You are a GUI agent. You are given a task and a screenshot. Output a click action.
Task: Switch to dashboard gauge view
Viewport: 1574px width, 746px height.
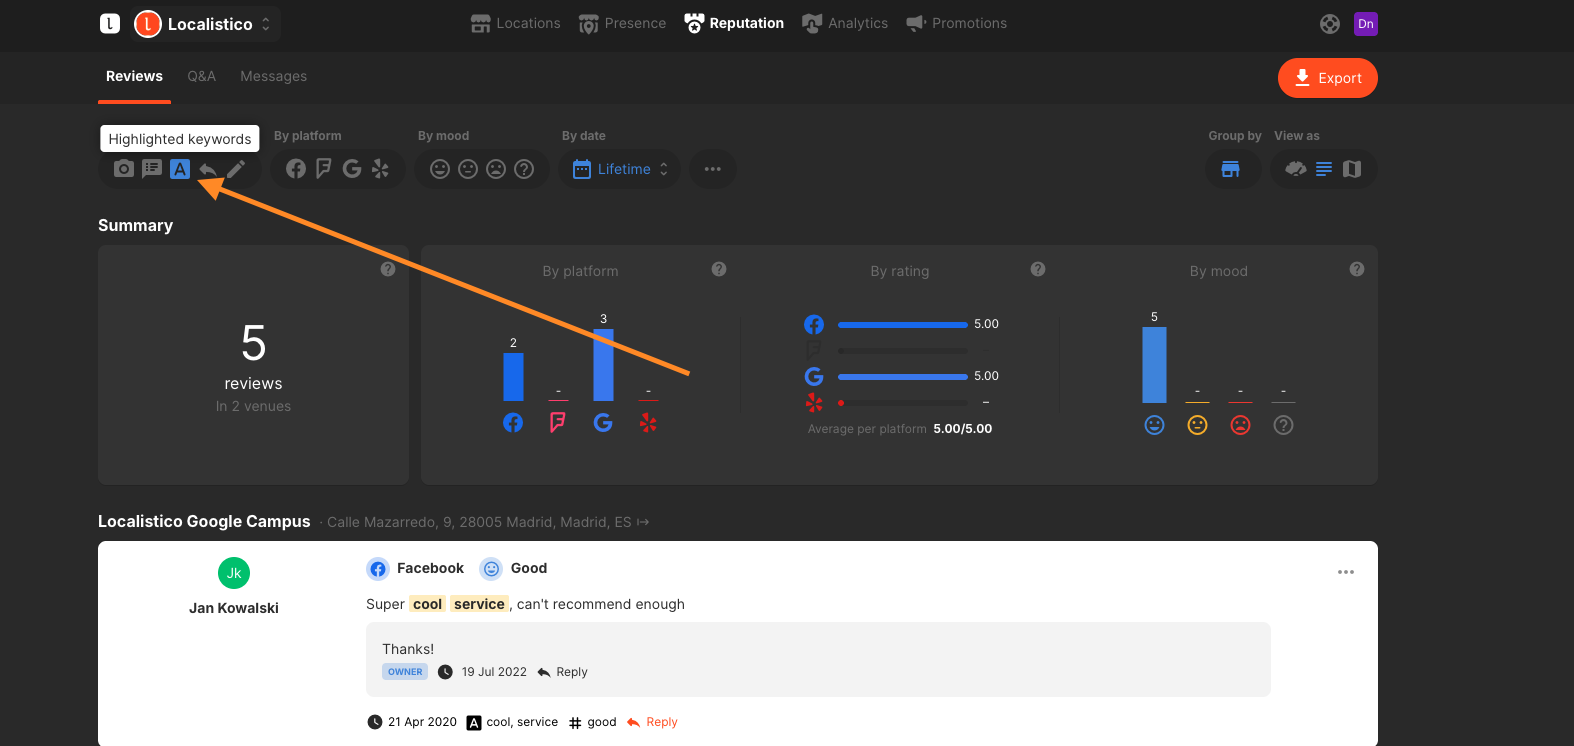click(1296, 169)
